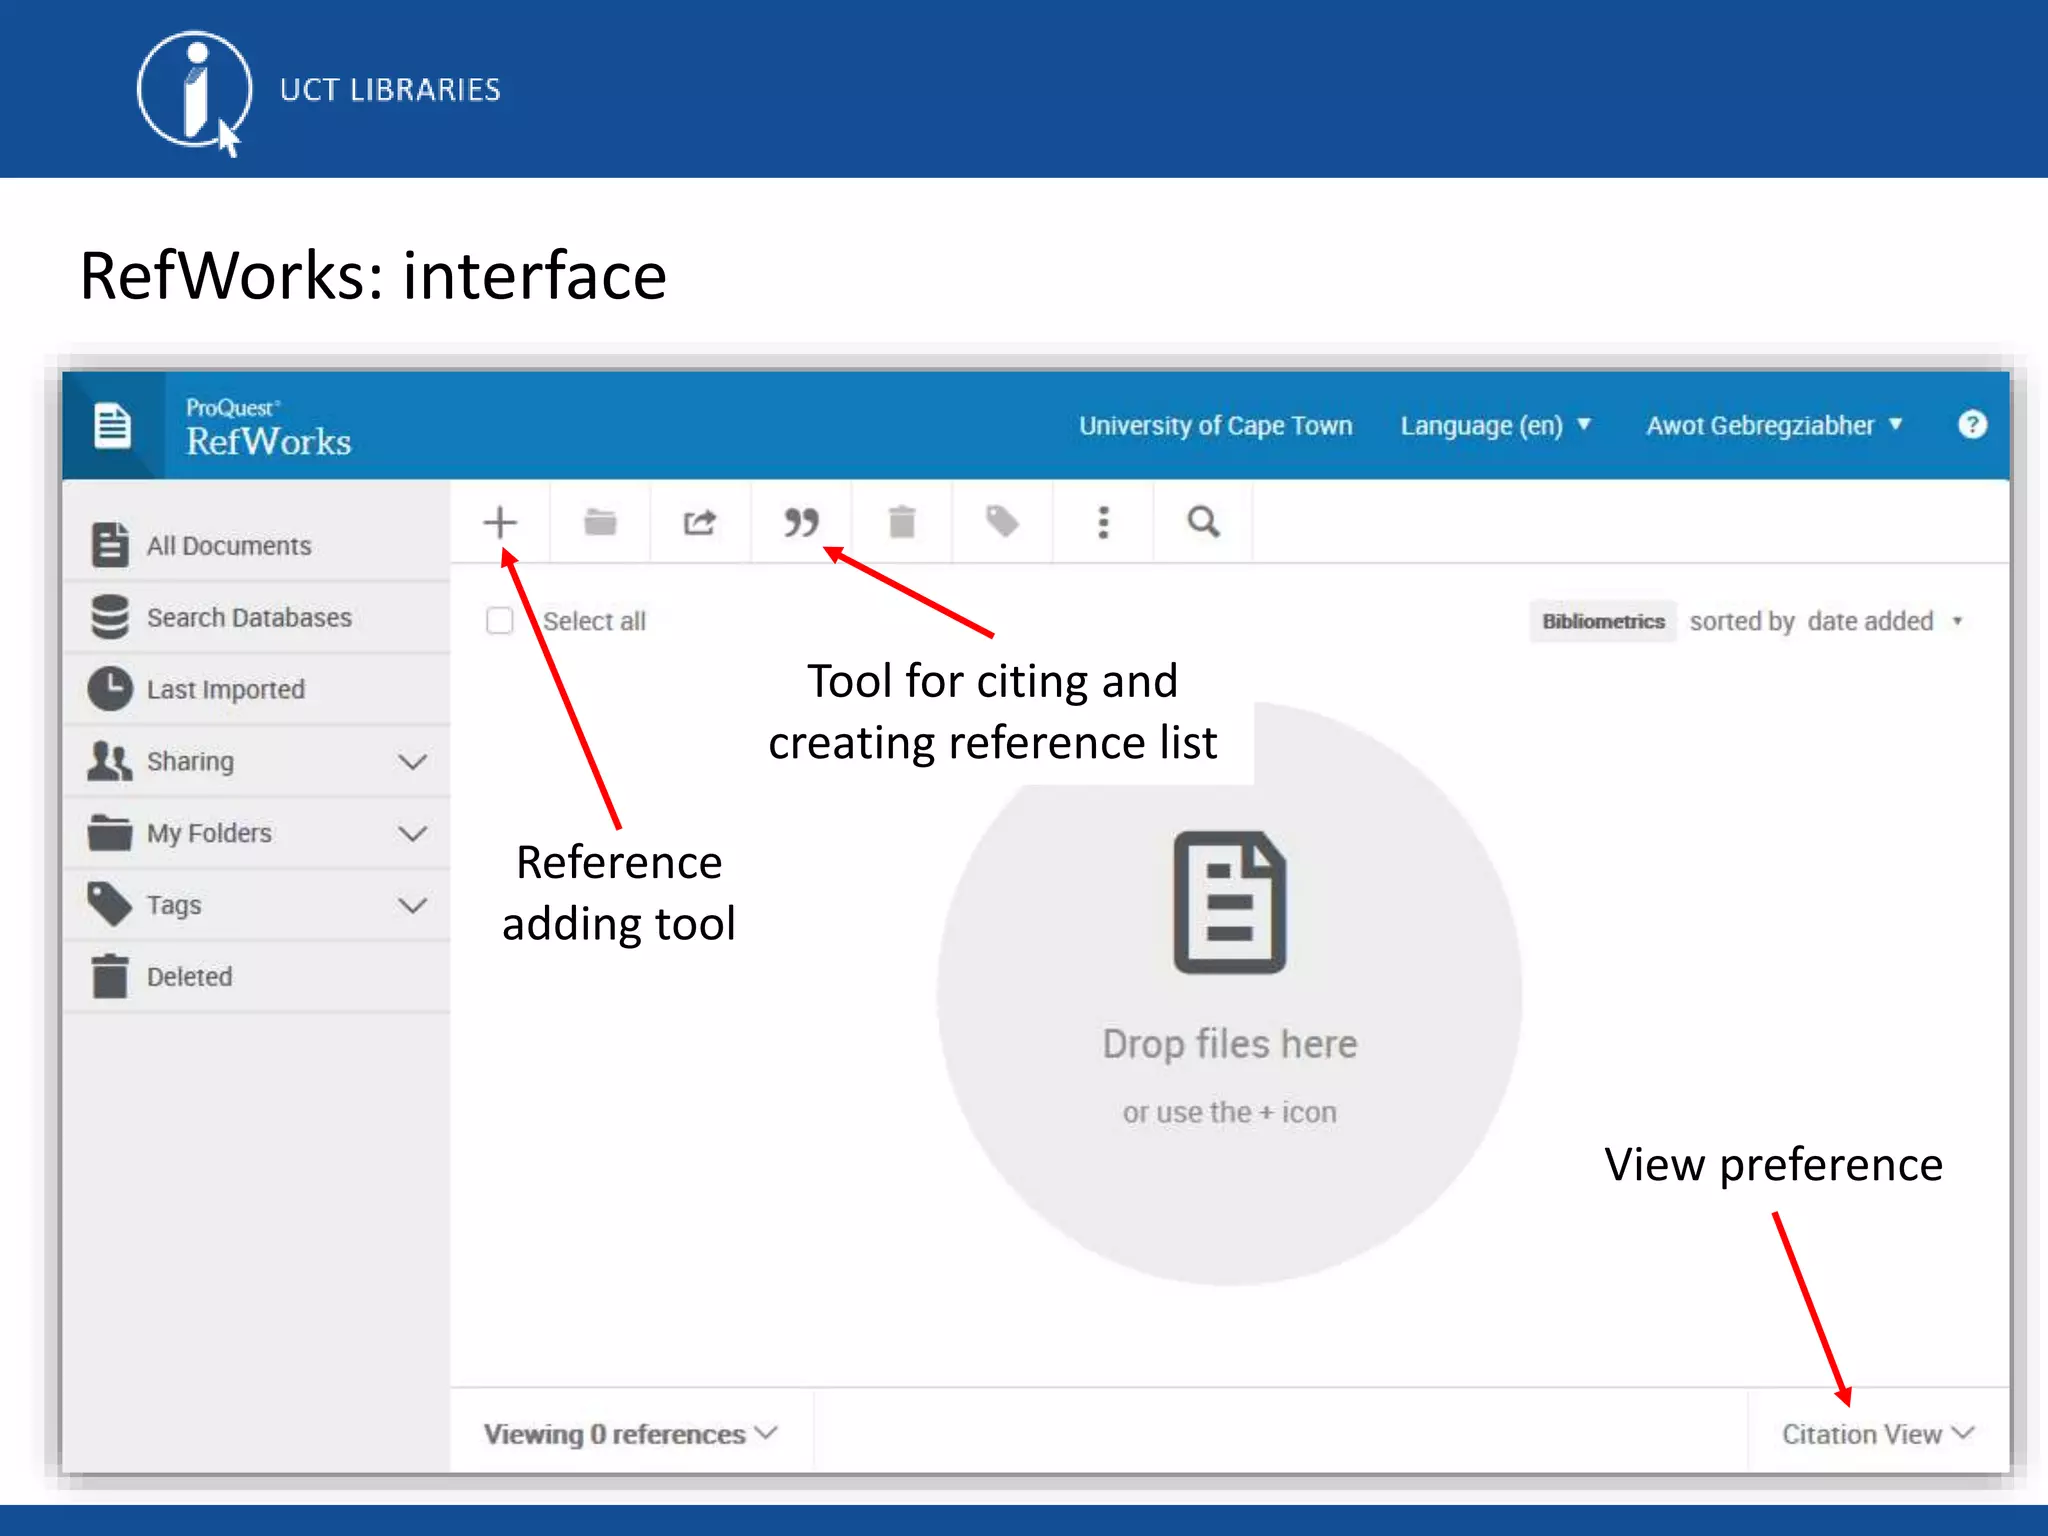This screenshot has width=2048, height=1536.
Task: Click the UCT Libraries info logo
Action: pyautogui.click(x=194, y=92)
